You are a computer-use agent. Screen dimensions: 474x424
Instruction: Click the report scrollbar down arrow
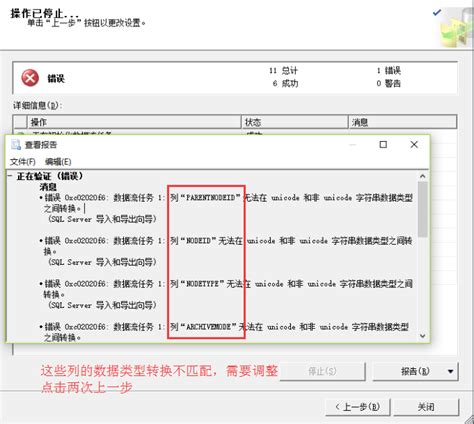point(423,336)
